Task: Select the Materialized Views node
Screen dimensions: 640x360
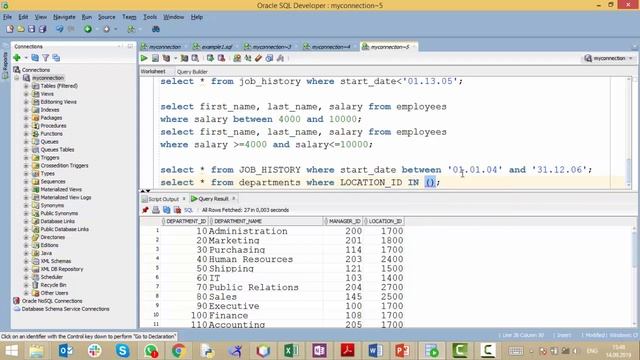Action: coord(61,189)
